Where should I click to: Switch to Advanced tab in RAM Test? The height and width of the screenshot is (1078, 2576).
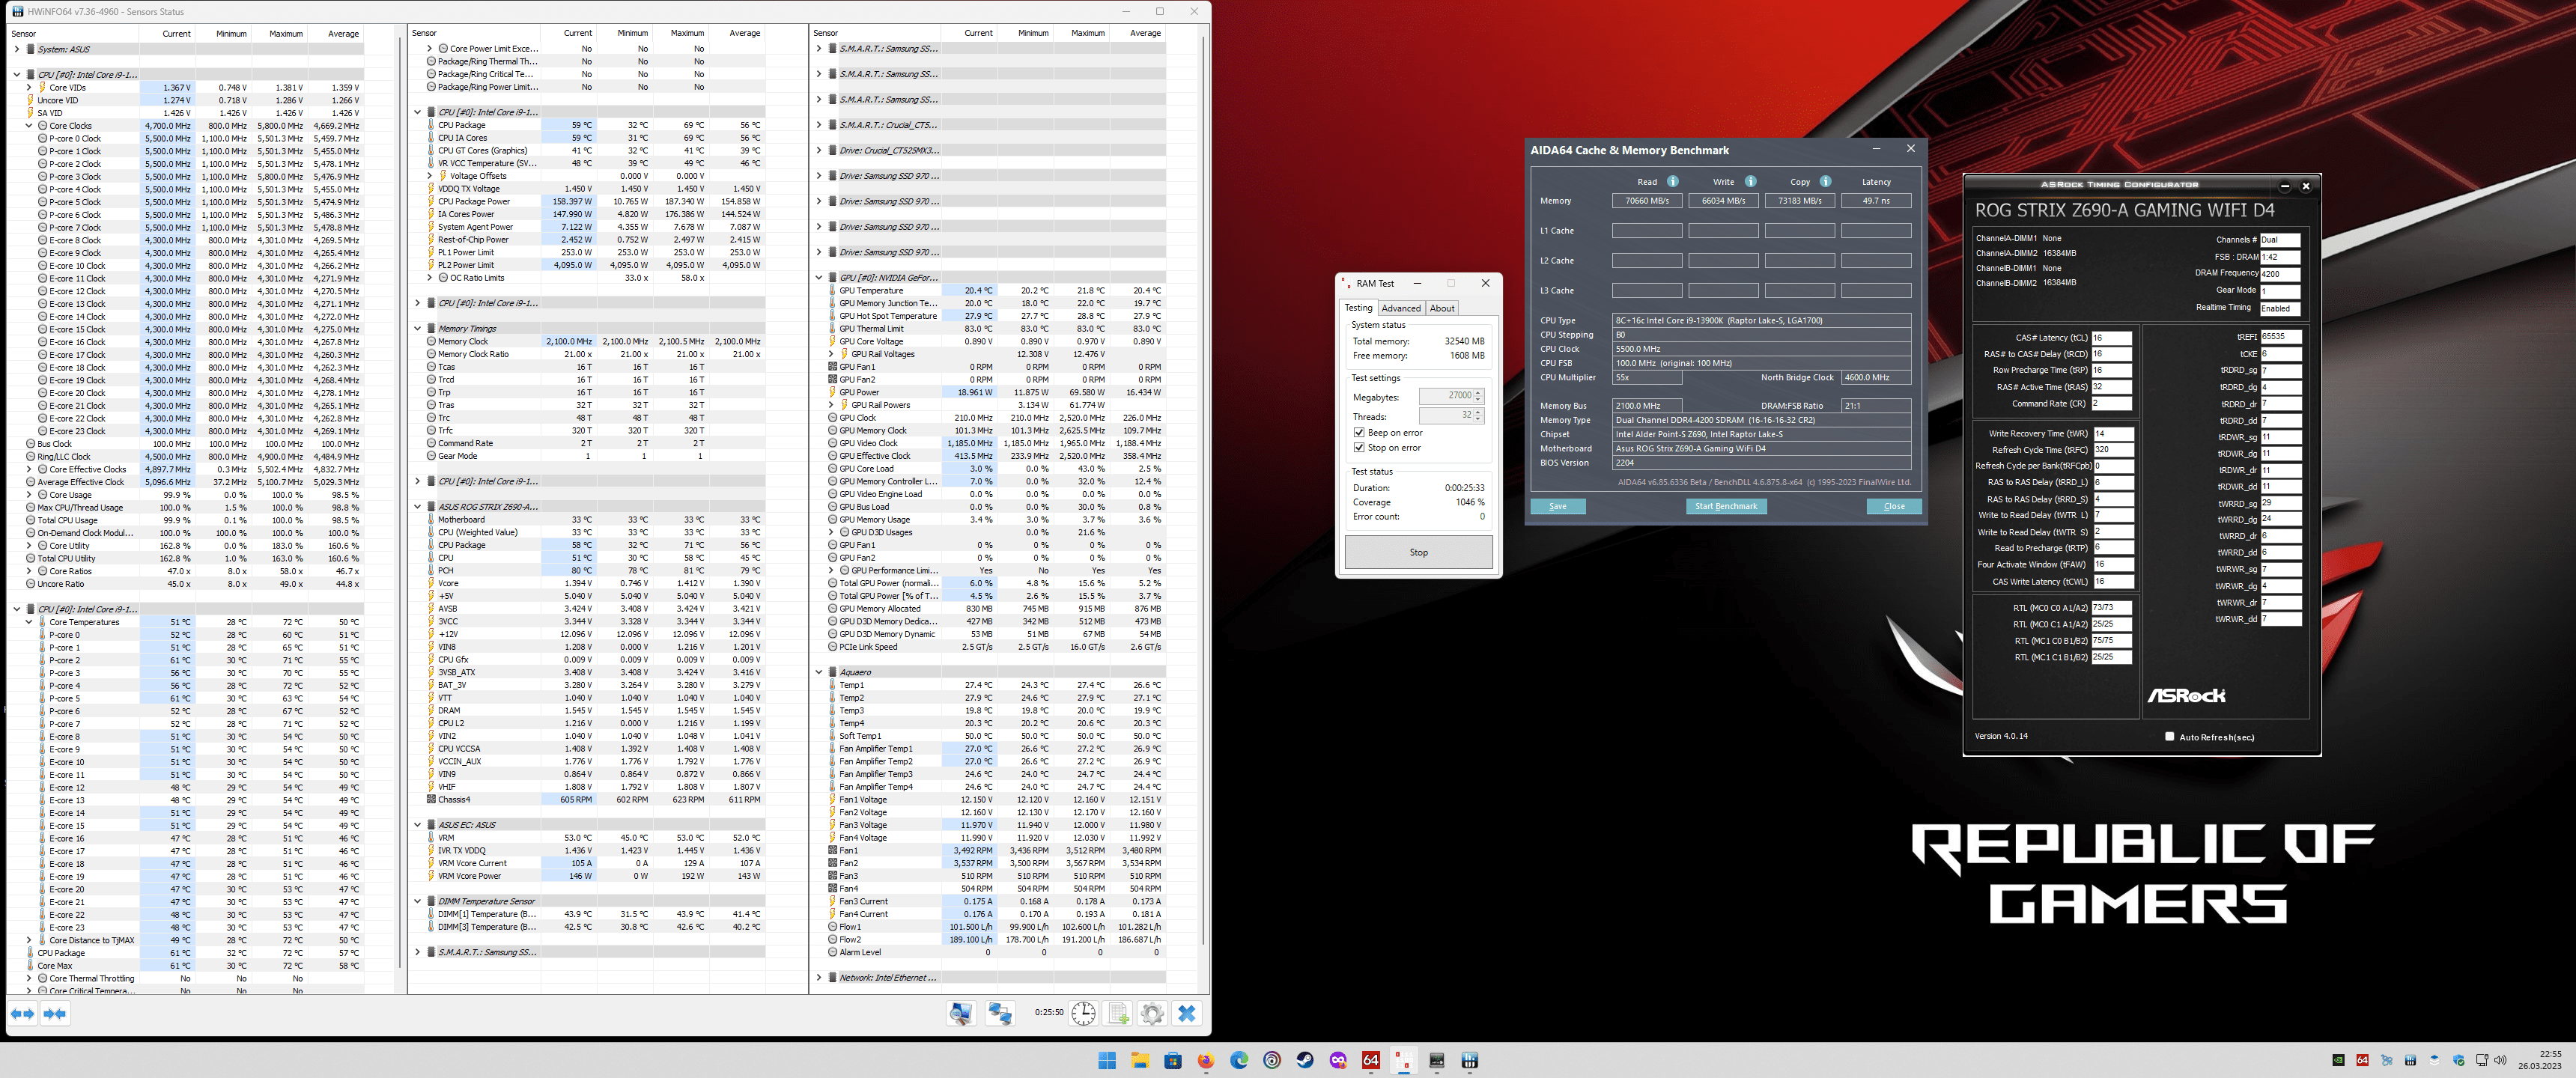[1401, 308]
